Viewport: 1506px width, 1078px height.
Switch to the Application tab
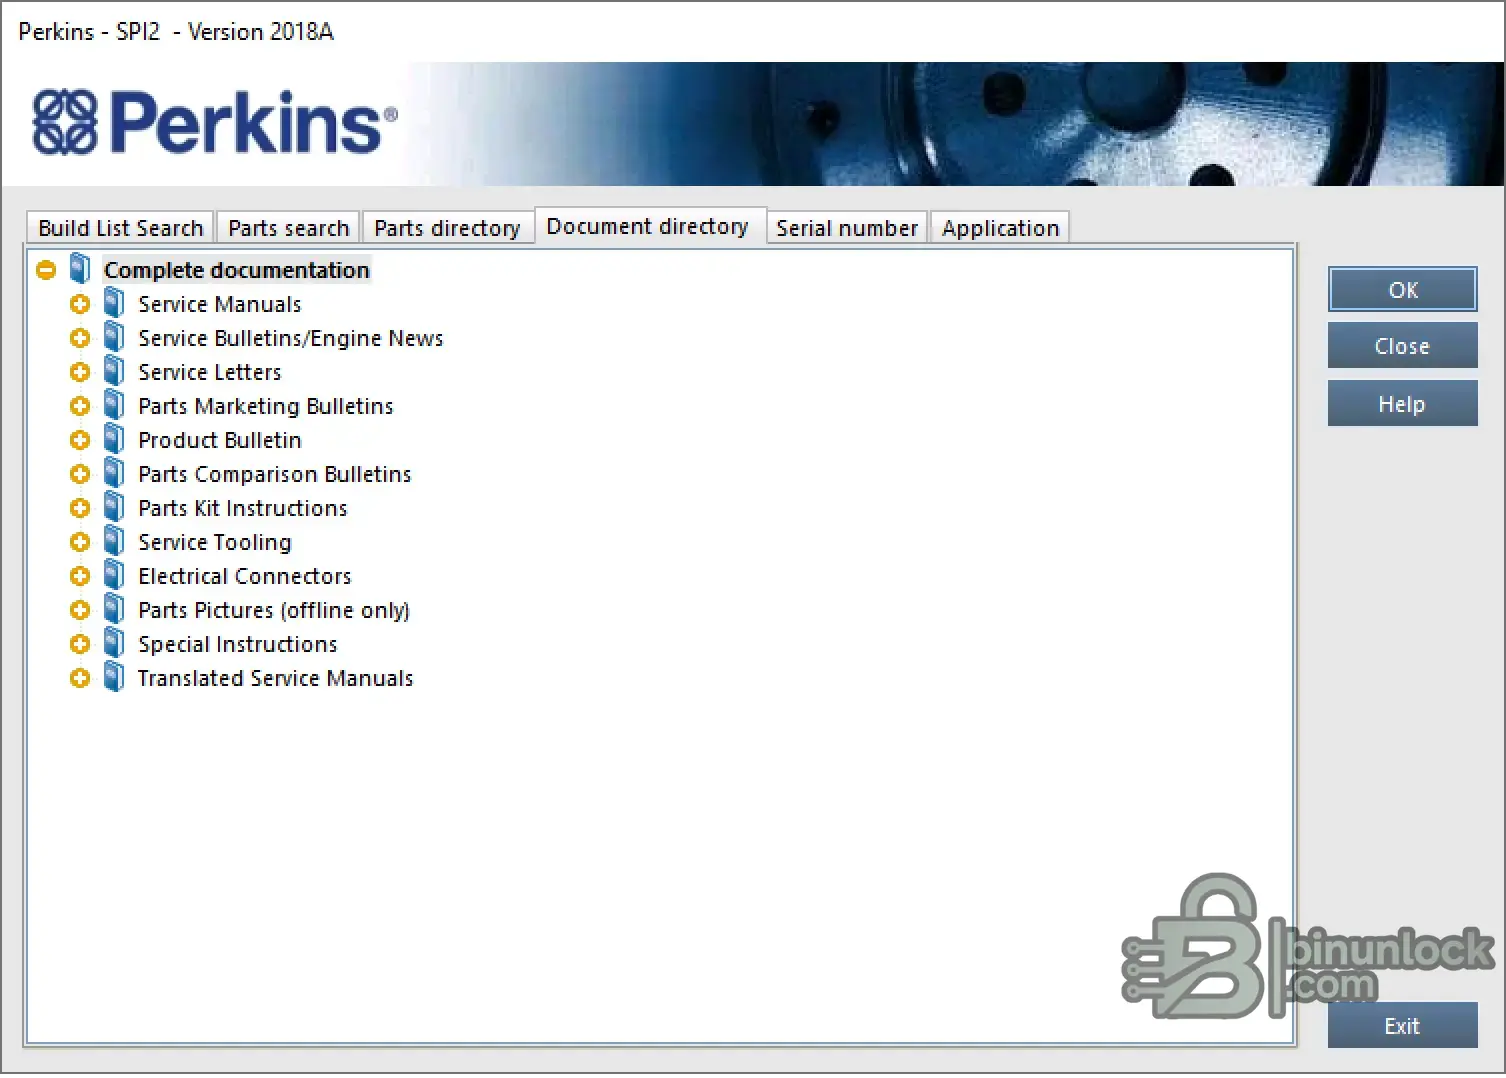click(x=1000, y=228)
